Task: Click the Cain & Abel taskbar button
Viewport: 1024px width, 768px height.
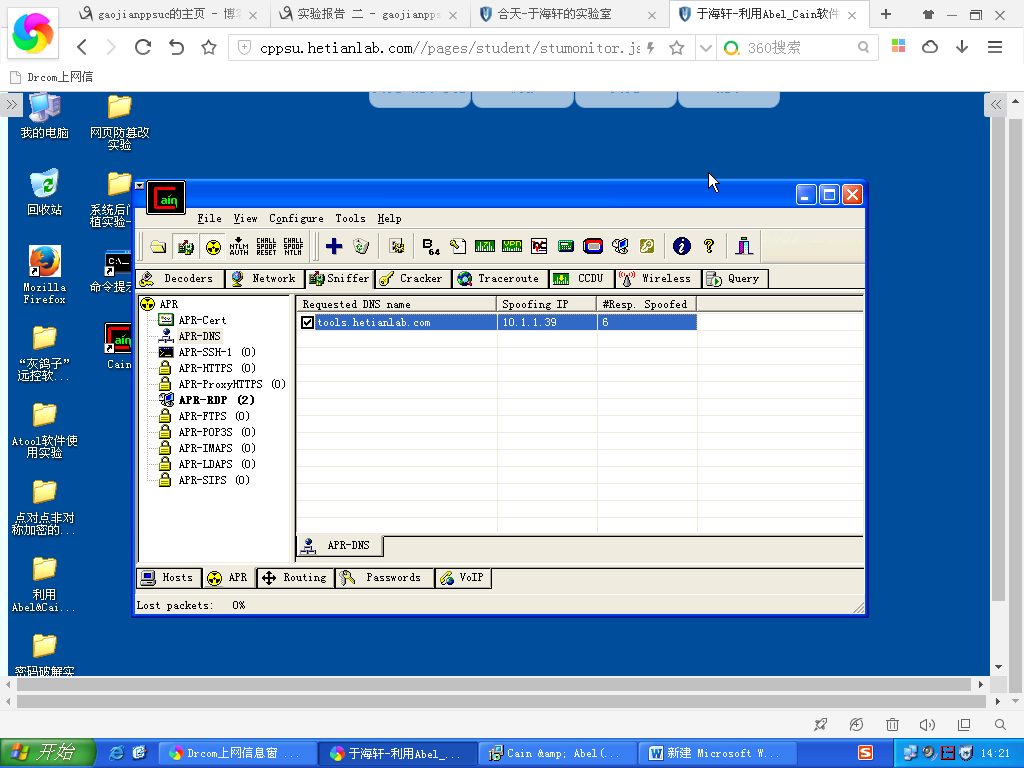Action: tap(556, 754)
